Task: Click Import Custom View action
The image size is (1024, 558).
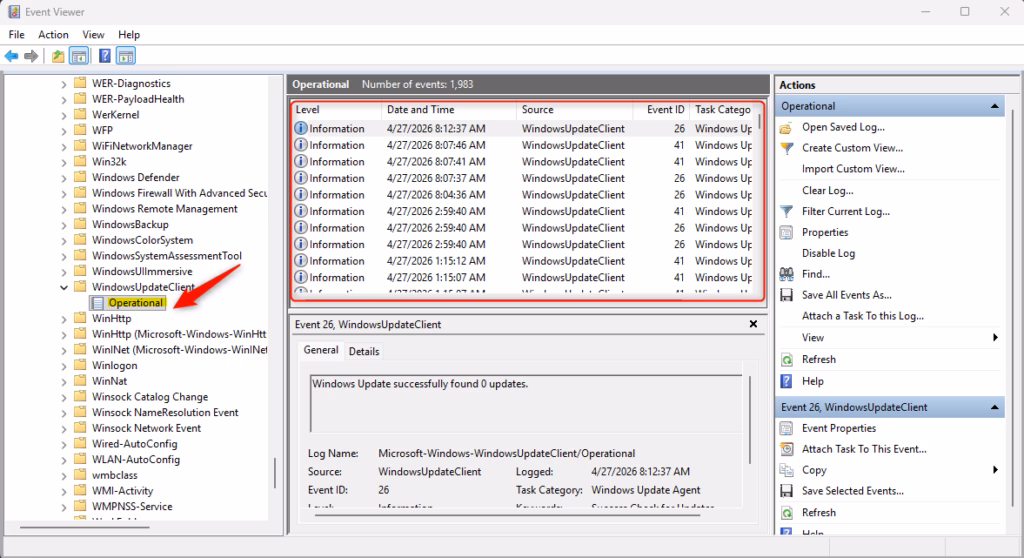Action: [x=853, y=169]
